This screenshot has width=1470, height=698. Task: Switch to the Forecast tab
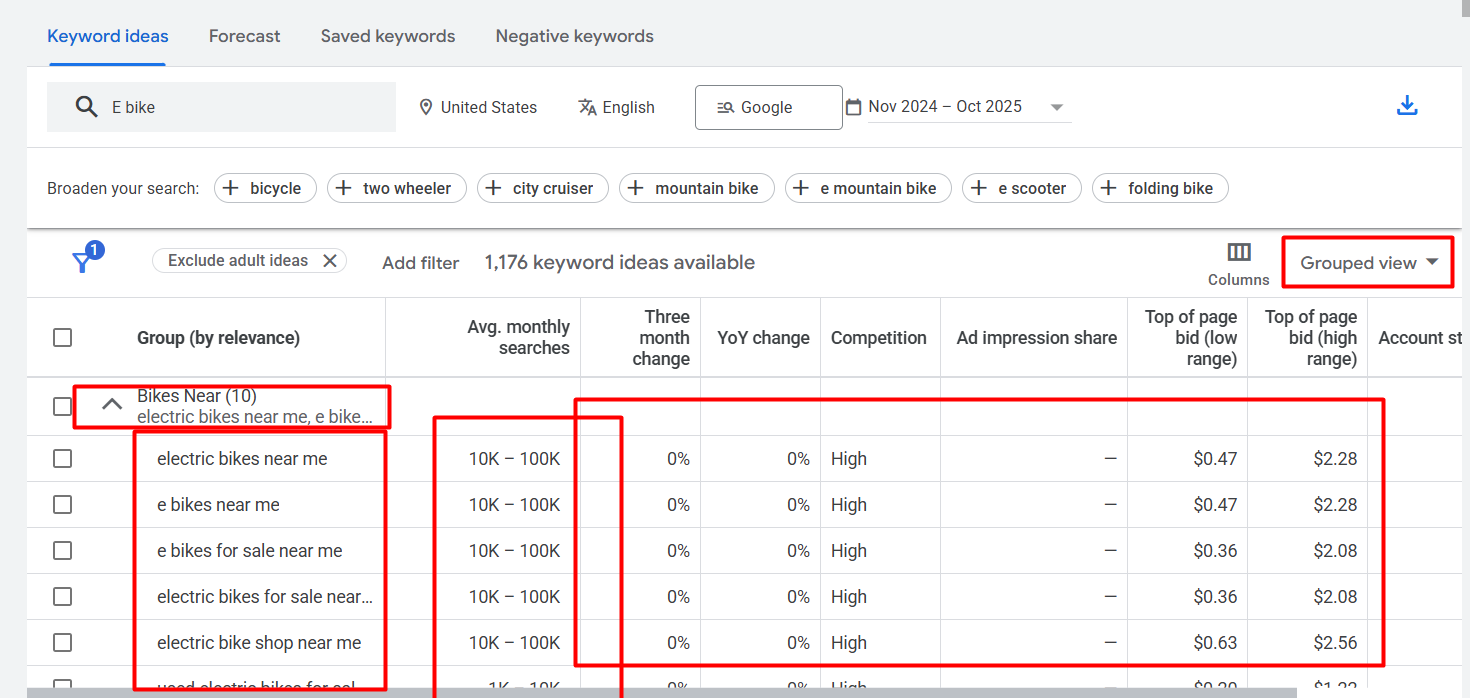[x=244, y=36]
